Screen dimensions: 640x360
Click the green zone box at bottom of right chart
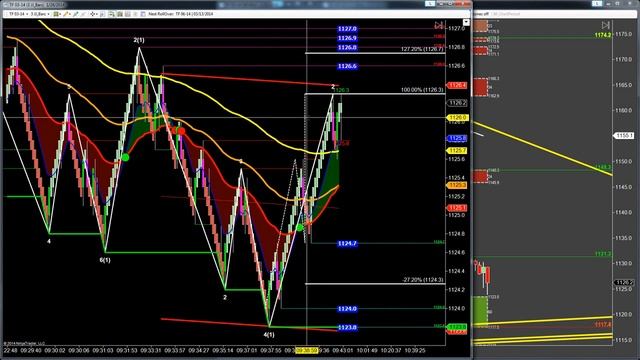click(x=480, y=312)
